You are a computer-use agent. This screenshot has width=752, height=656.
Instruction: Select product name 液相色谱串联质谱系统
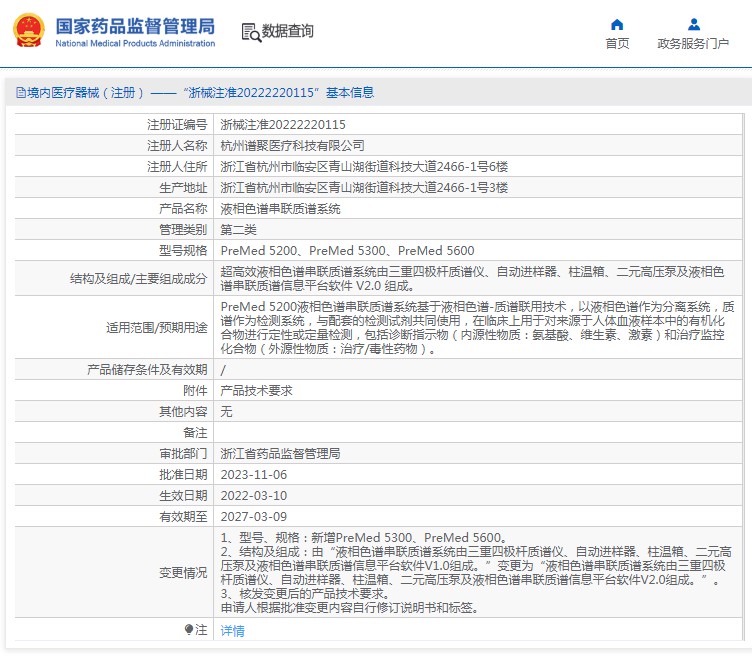280,209
